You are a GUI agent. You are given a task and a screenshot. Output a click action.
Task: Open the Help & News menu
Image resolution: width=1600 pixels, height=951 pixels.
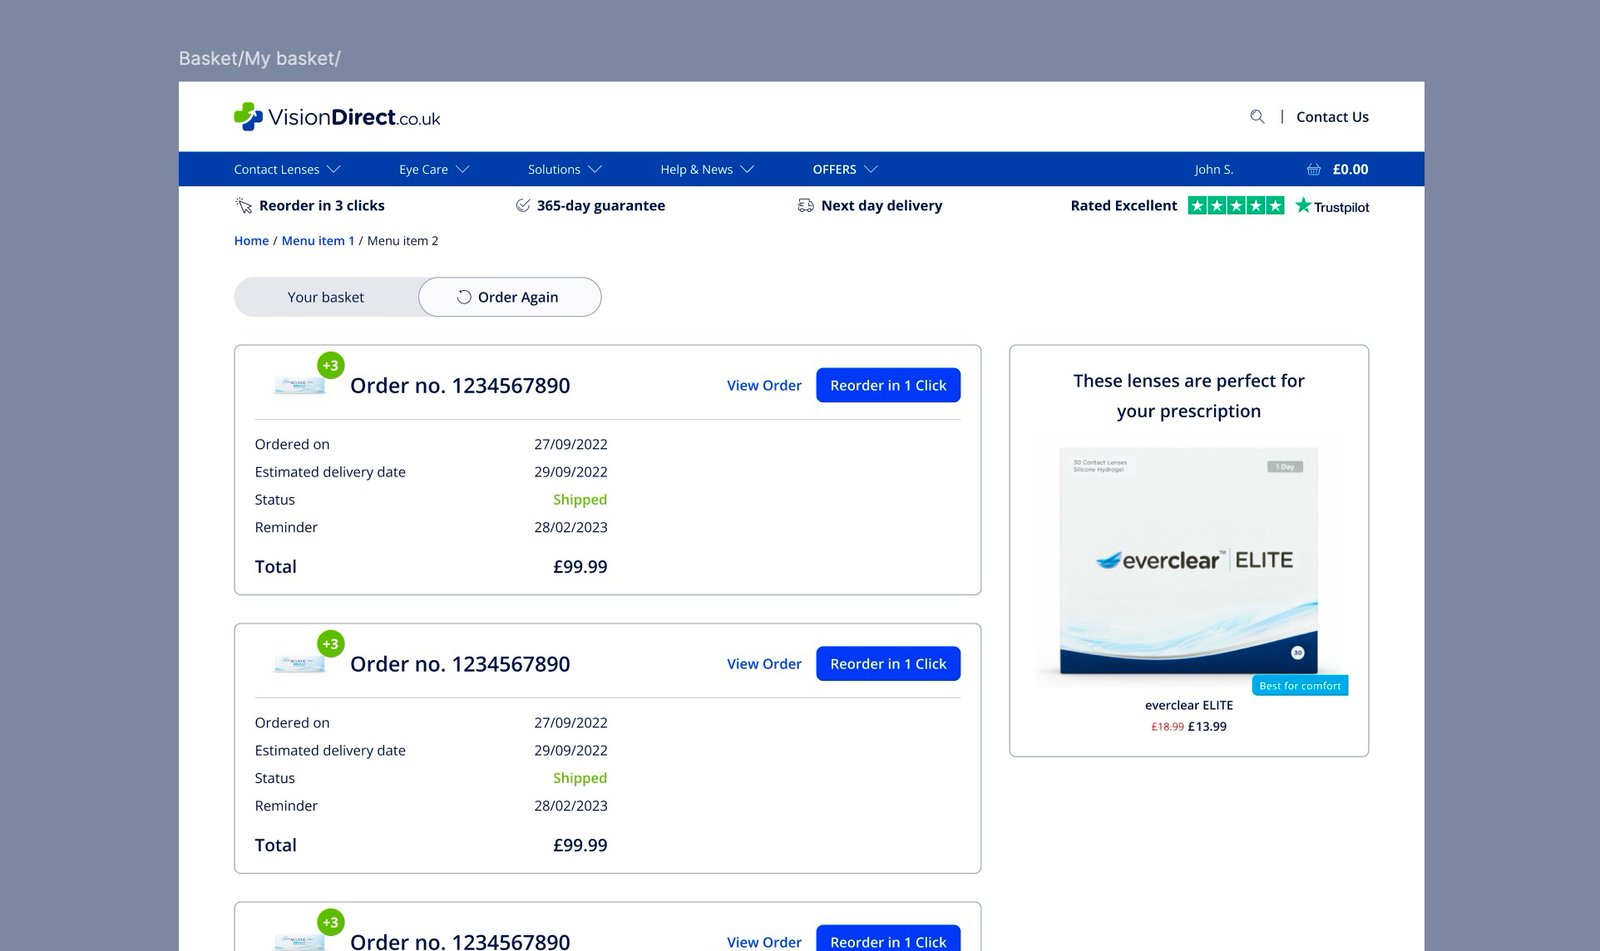[707, 170]
